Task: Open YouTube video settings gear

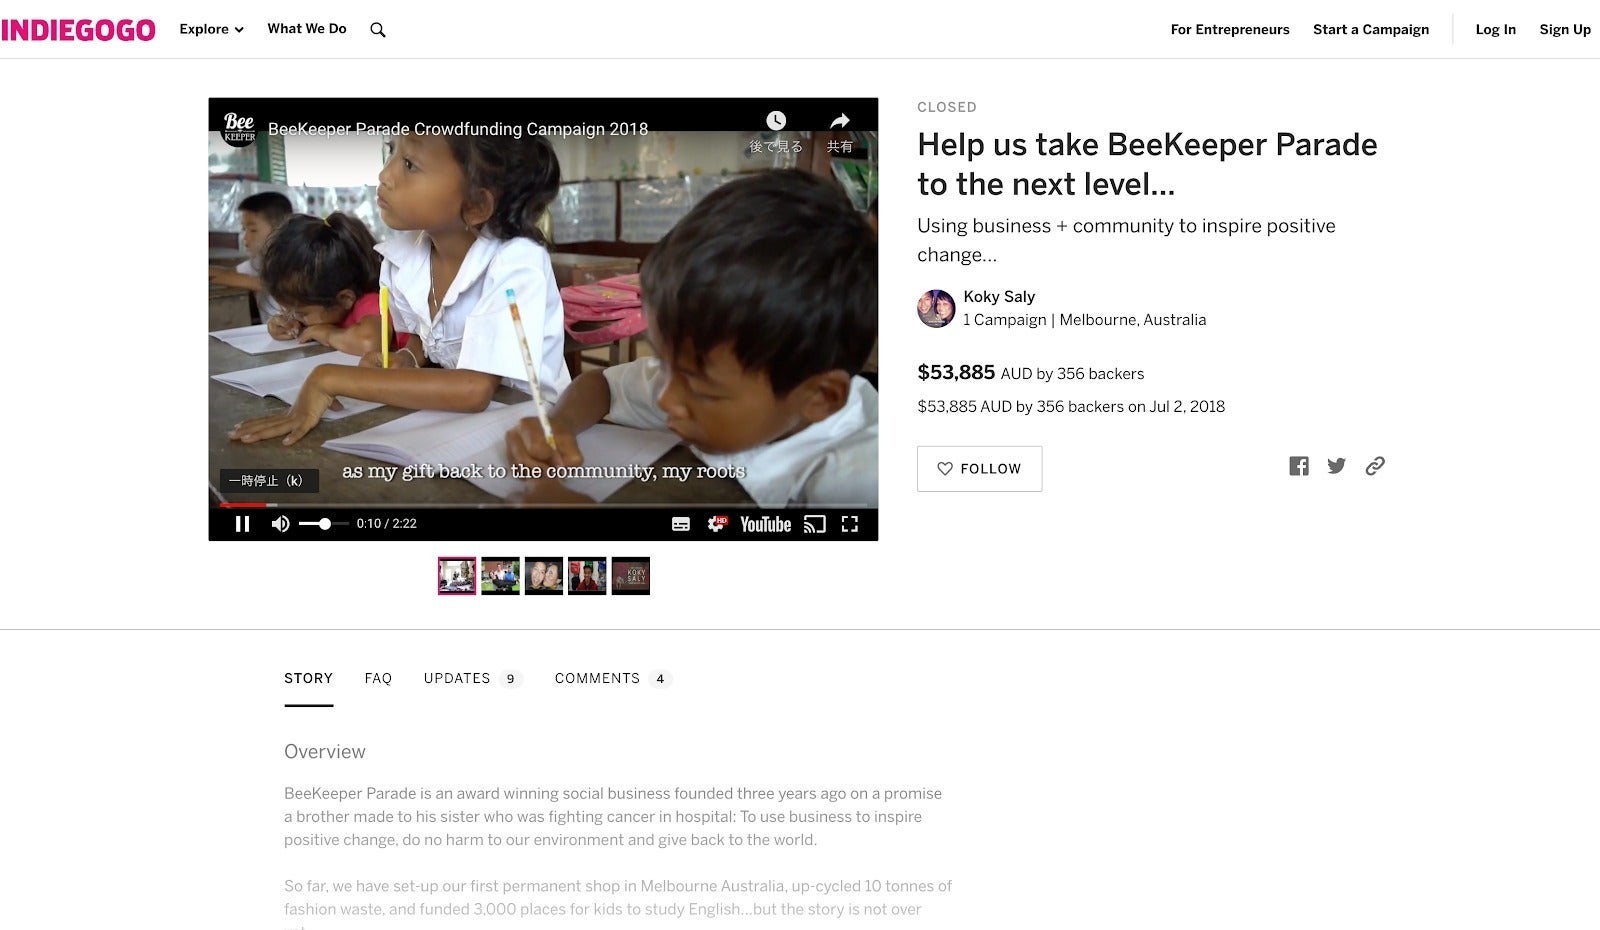Action: [x=717, y=524]
